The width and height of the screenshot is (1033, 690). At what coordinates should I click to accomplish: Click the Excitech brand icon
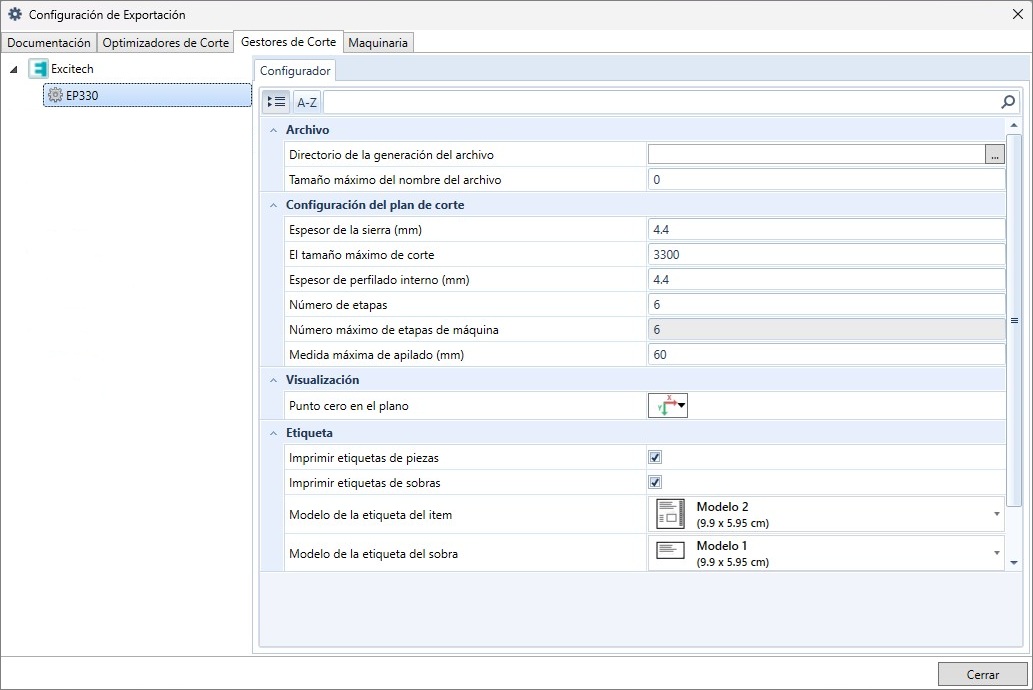(x=40, y=69)
